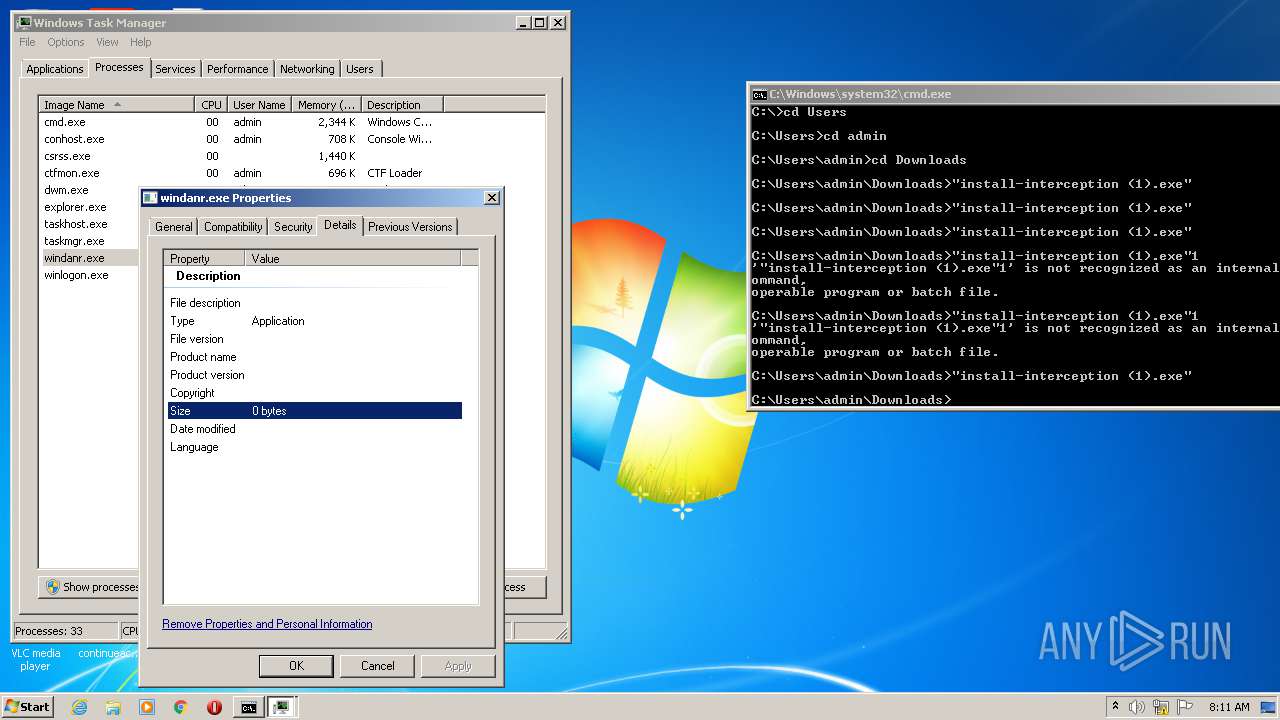Open Task Manager Options menu
The image size is (1280, 720).
[66, 42]
